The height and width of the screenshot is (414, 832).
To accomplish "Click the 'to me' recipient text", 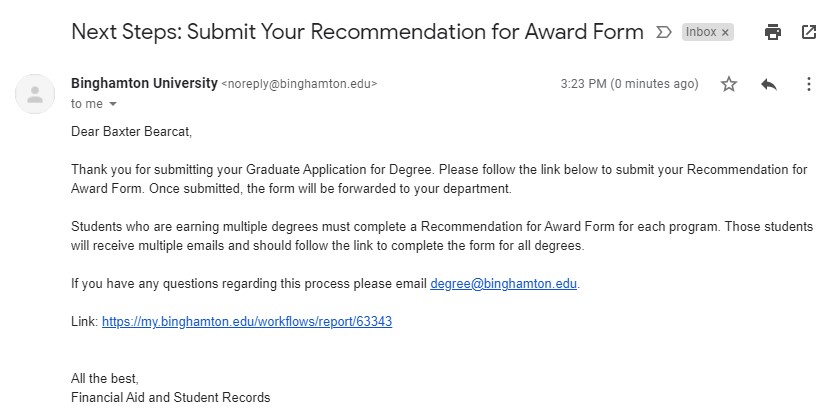I will coord(86,104).
